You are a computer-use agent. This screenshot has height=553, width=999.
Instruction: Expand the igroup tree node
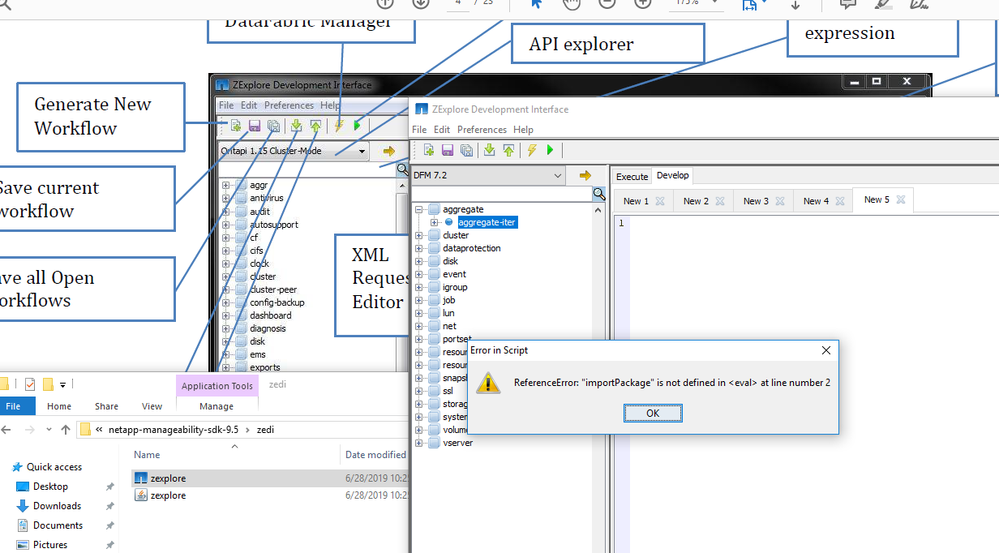coord(419,287)
